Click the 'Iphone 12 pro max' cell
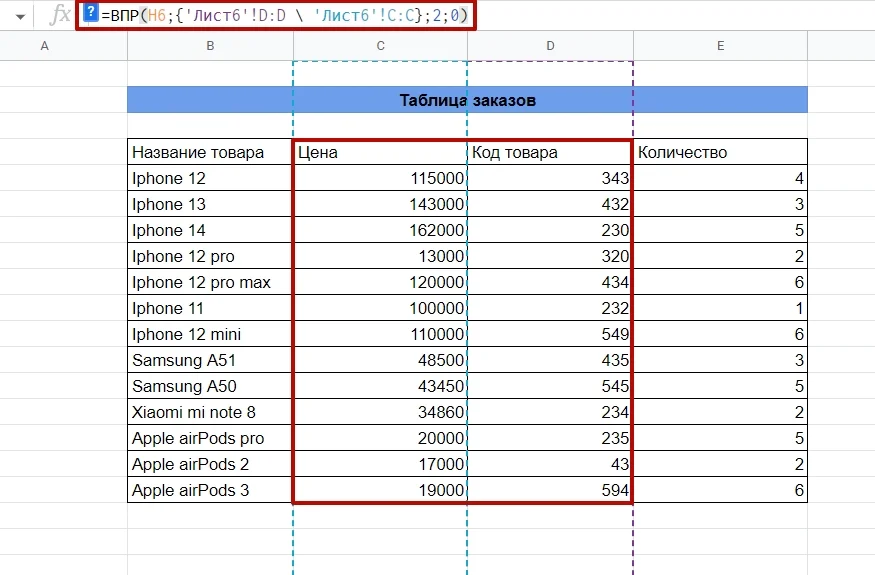Screen dimensions: 875x575 210,282
